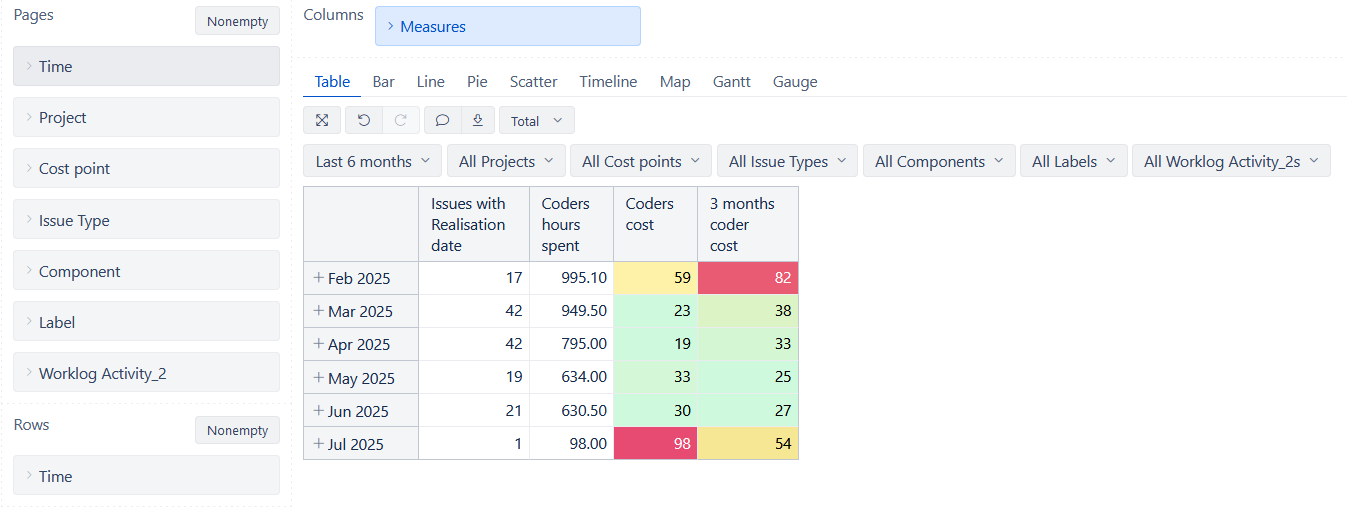The width and height of the screenshot is (1347, 514).
Task: Click the red 98 Coders cost cell
Action: click(x=655, y=443)
